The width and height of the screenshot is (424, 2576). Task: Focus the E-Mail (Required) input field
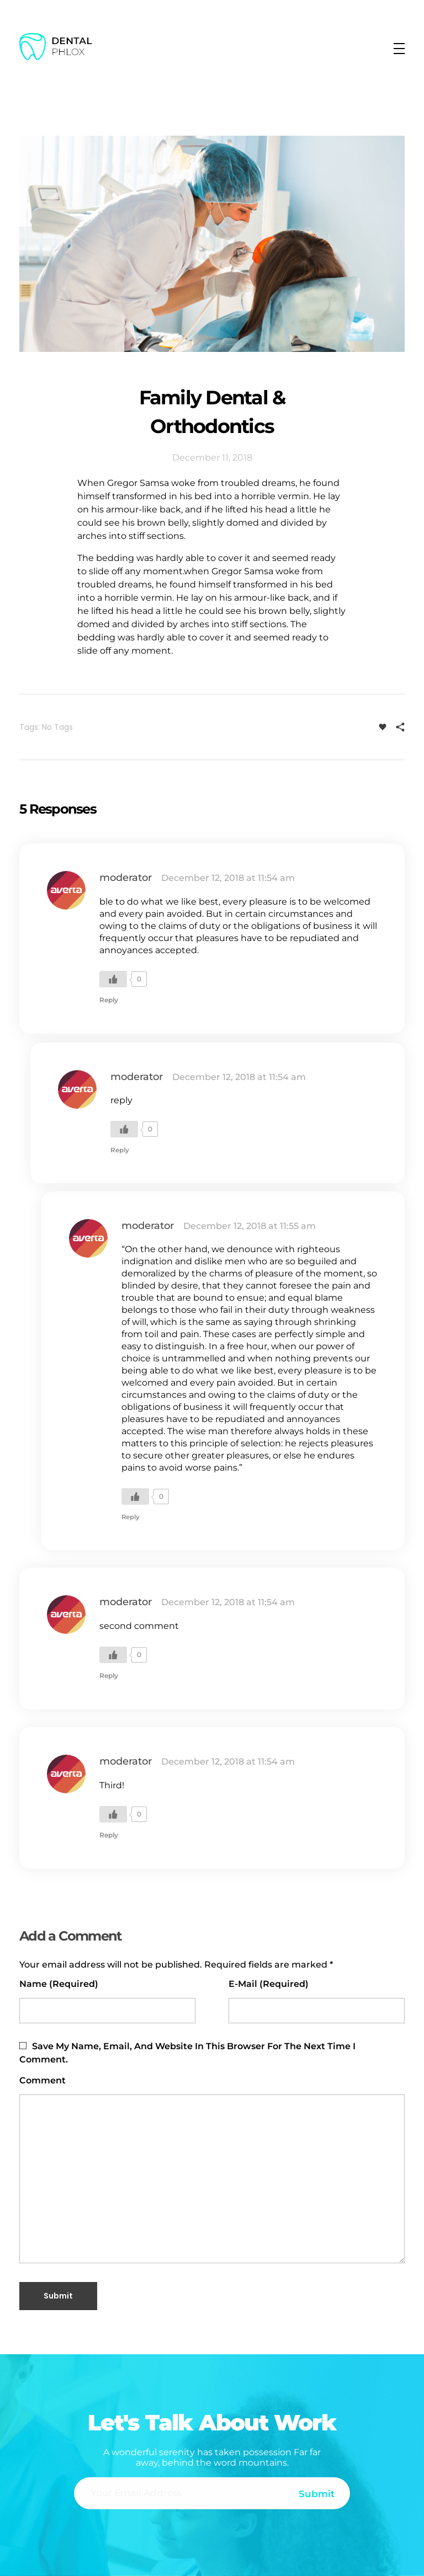[x=316, y=2011]
